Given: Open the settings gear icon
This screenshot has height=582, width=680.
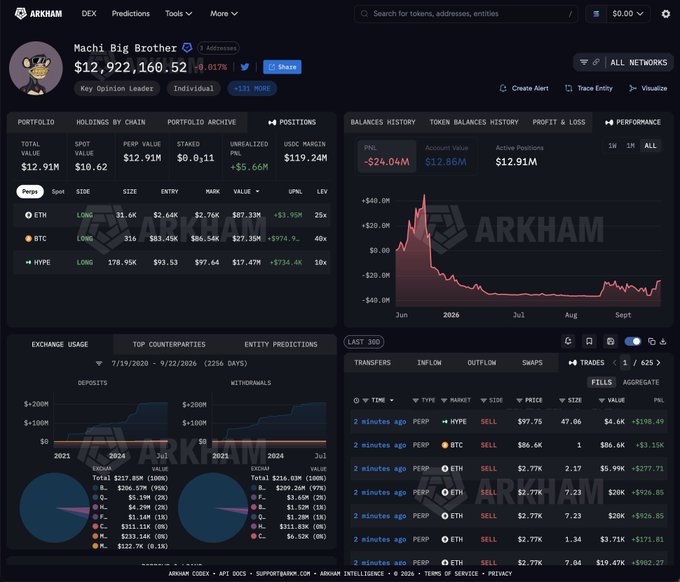Looking at the screenshot, I should 666,14.
